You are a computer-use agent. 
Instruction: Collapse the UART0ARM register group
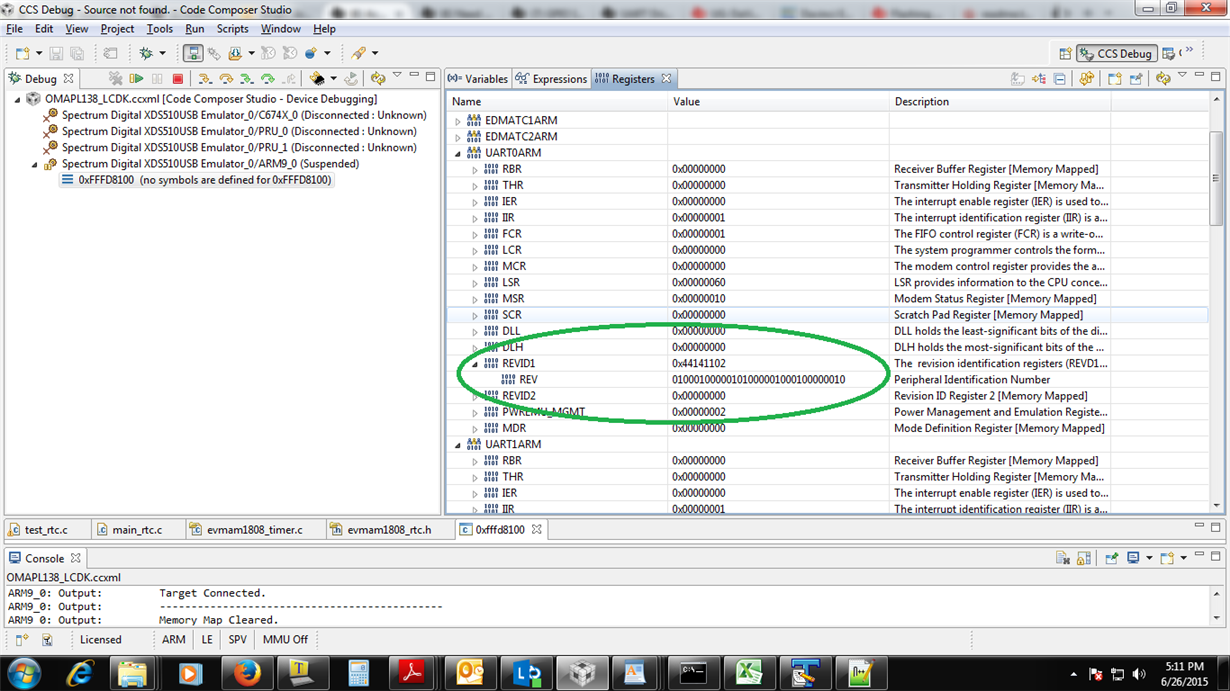point(458,153)
